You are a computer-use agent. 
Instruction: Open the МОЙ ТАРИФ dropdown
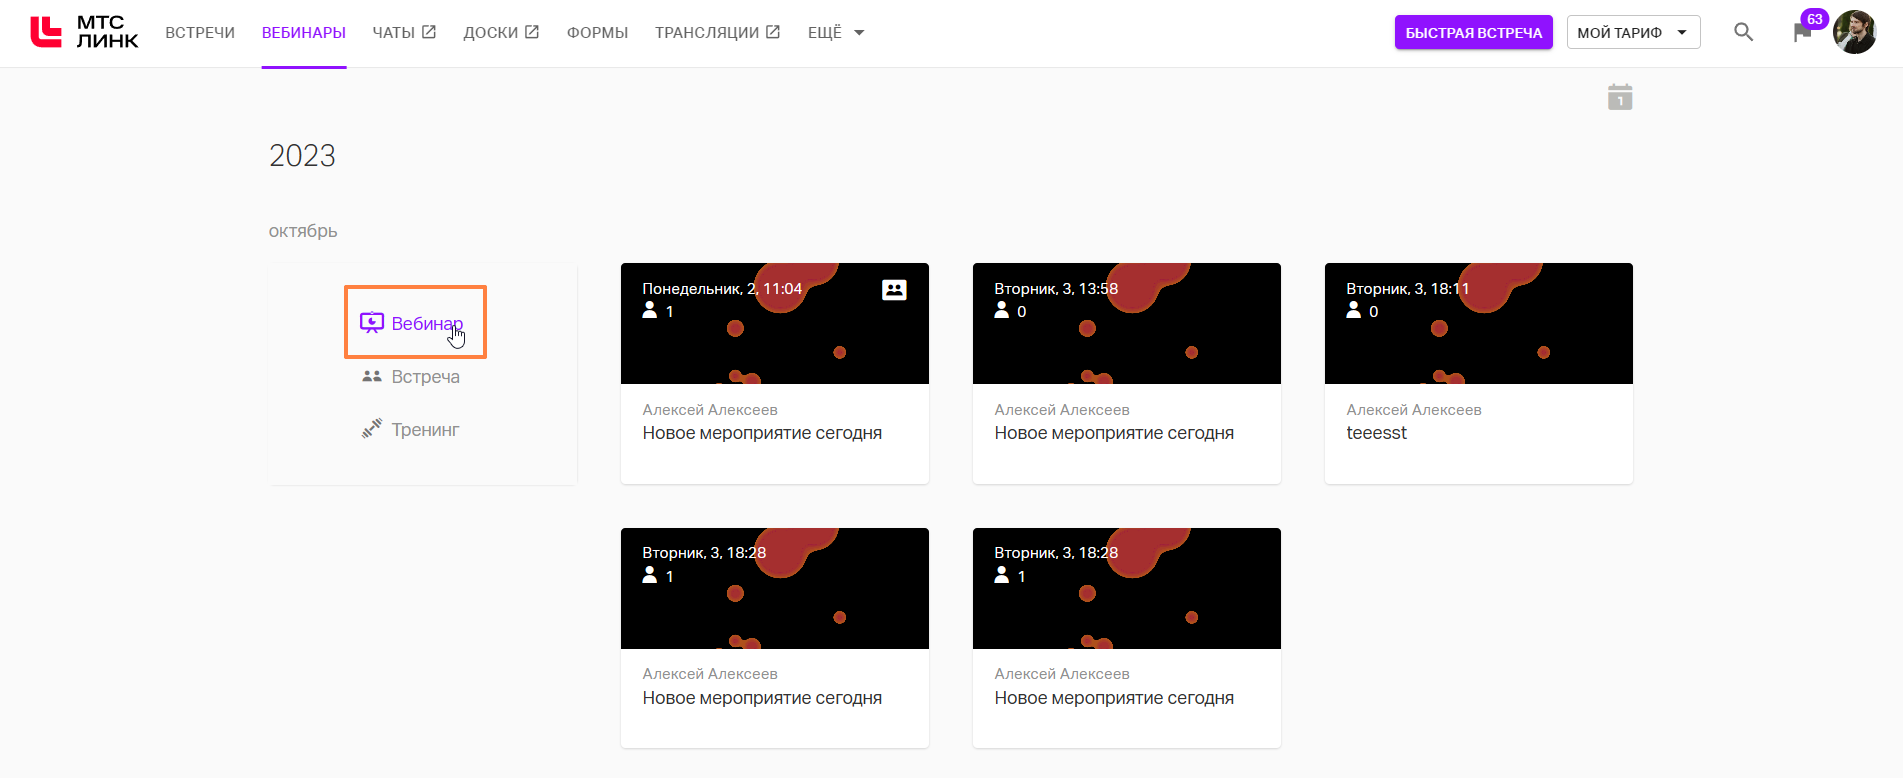tap(1633, 33)
